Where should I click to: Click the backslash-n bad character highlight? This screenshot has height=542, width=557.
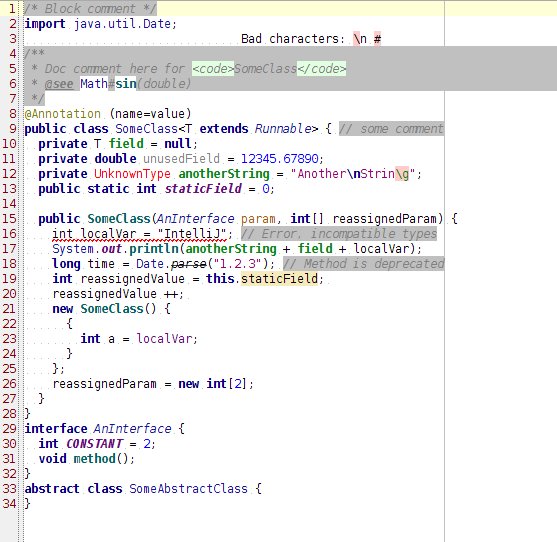click(360, 39)
